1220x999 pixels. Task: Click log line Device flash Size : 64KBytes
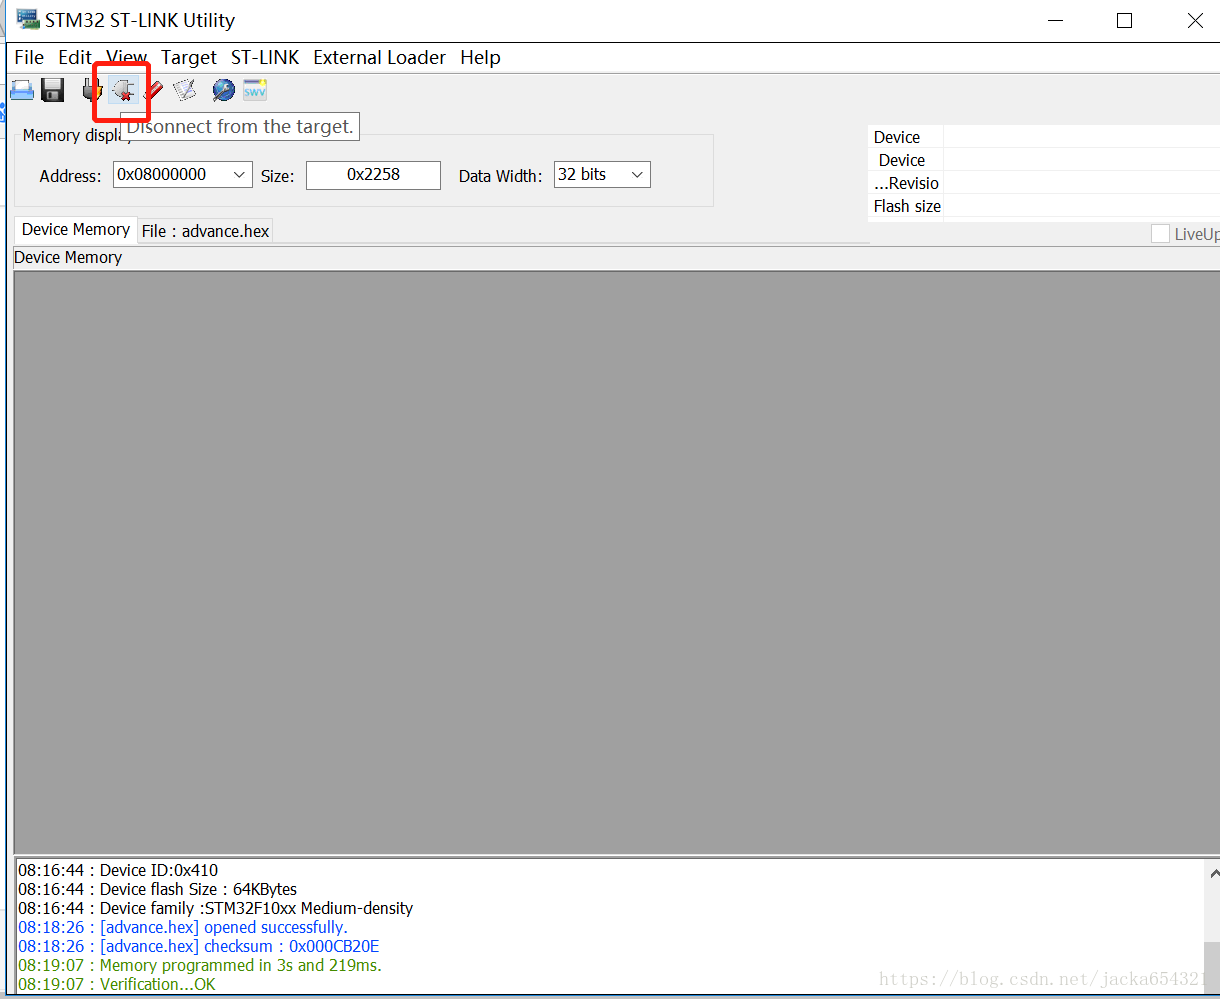157,889
